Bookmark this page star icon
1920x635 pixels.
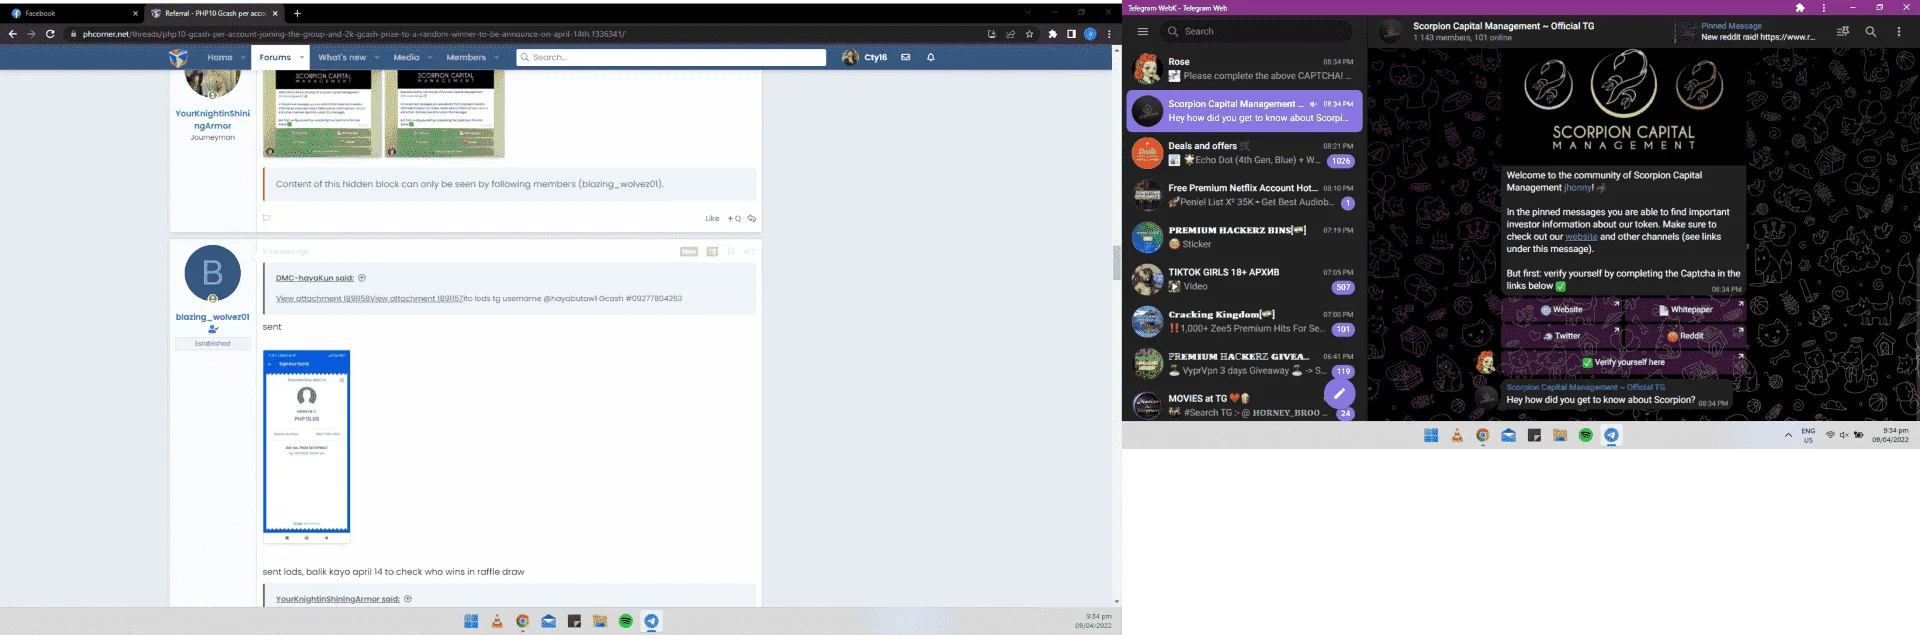point(1029,34)
